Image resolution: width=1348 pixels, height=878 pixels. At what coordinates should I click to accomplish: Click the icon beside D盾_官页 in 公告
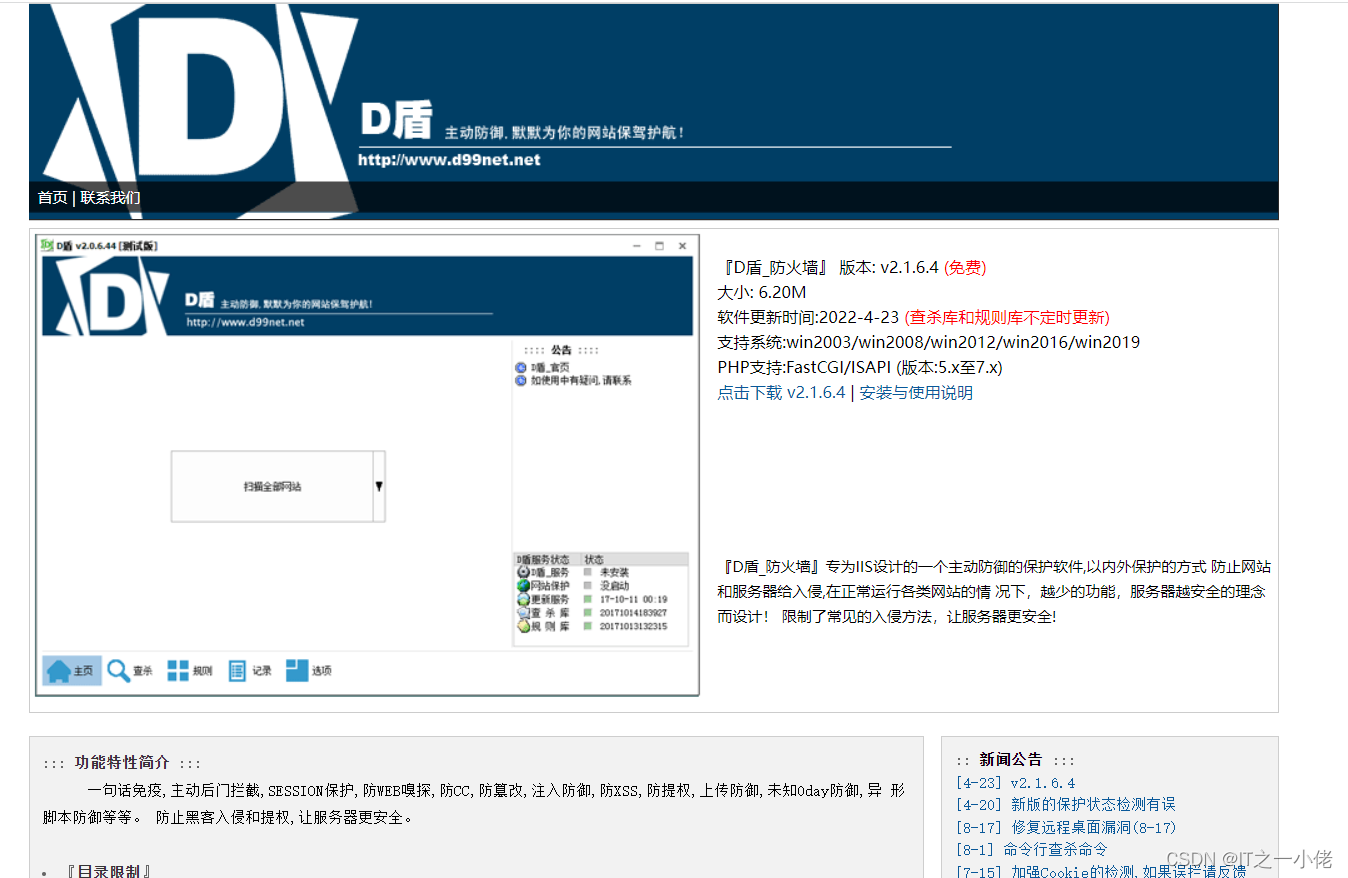pos(521,367)
